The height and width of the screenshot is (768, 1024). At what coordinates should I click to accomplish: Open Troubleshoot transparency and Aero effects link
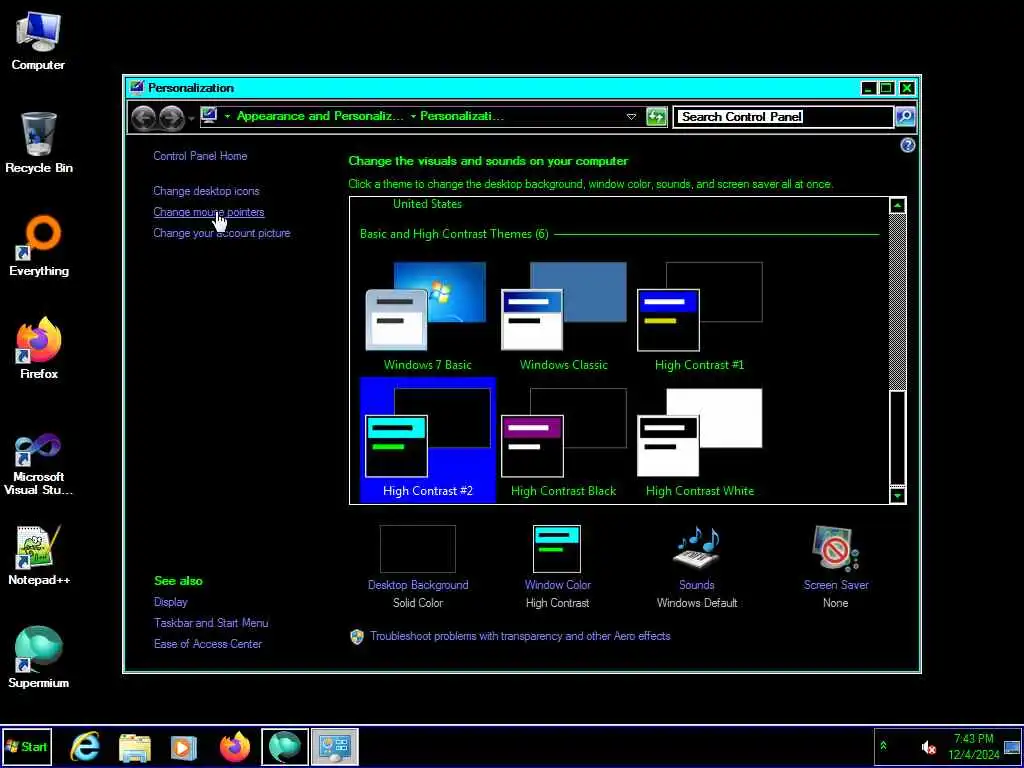point(520,636)
